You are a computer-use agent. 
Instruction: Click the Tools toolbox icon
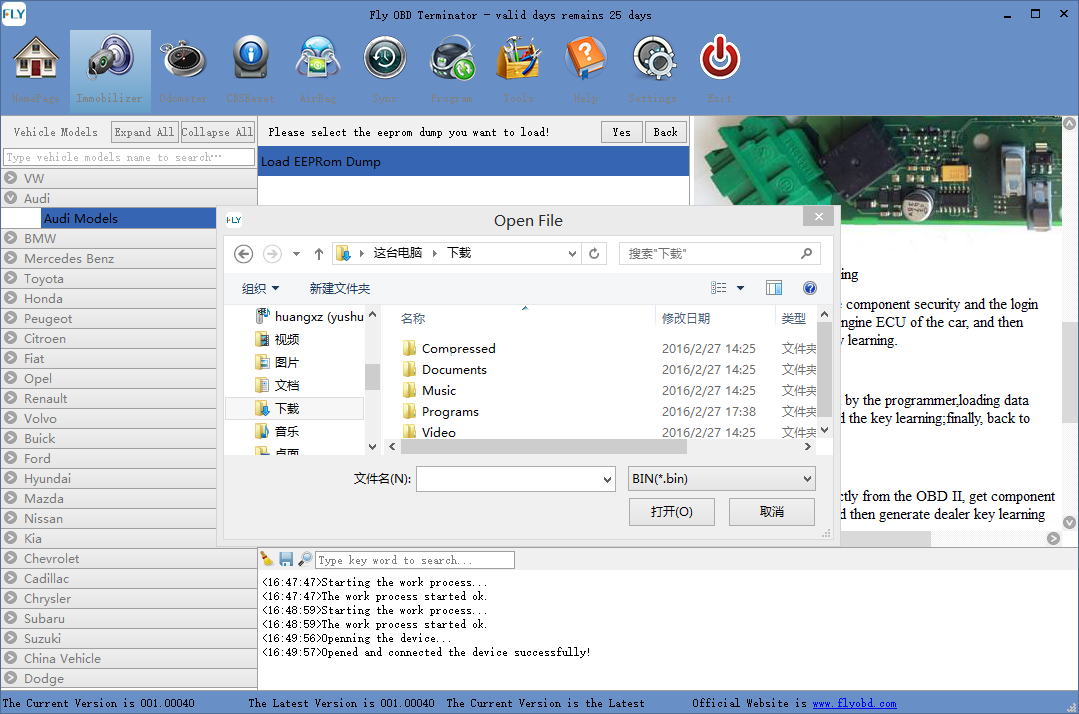[518, 60]
